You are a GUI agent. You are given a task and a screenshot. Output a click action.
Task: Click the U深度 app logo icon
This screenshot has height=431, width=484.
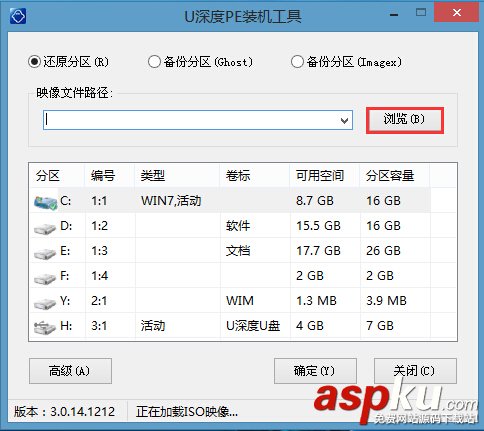click(18, 15)
